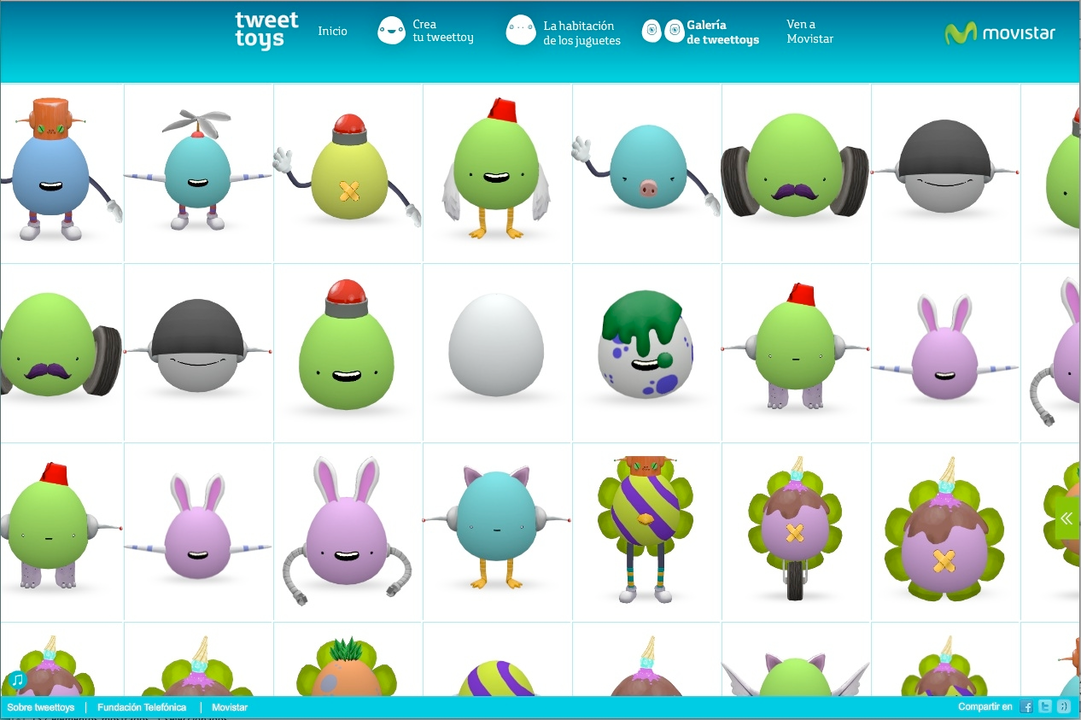This screenshot has width=1081, height=720.
Task: Select the third-row green fez toy
Action: (x=61, y=526)
